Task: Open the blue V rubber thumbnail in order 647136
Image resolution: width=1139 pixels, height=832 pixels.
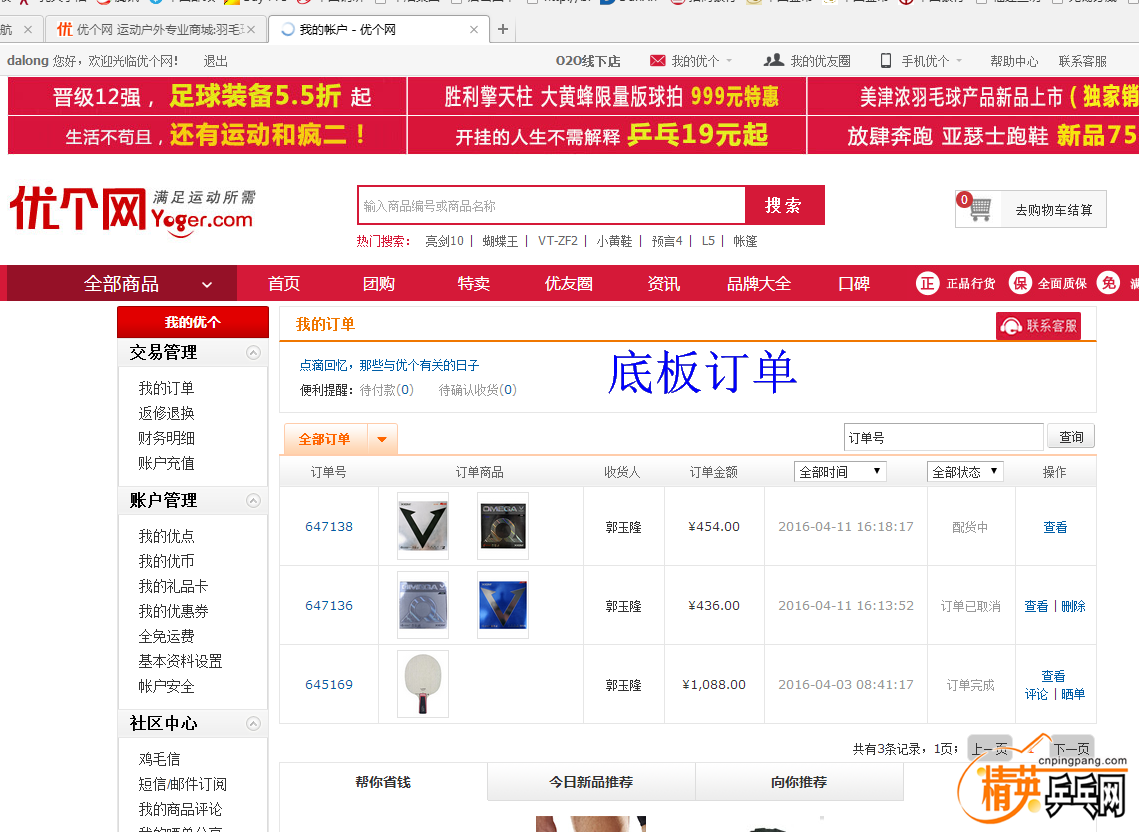Action: click(x=503, y=605)
